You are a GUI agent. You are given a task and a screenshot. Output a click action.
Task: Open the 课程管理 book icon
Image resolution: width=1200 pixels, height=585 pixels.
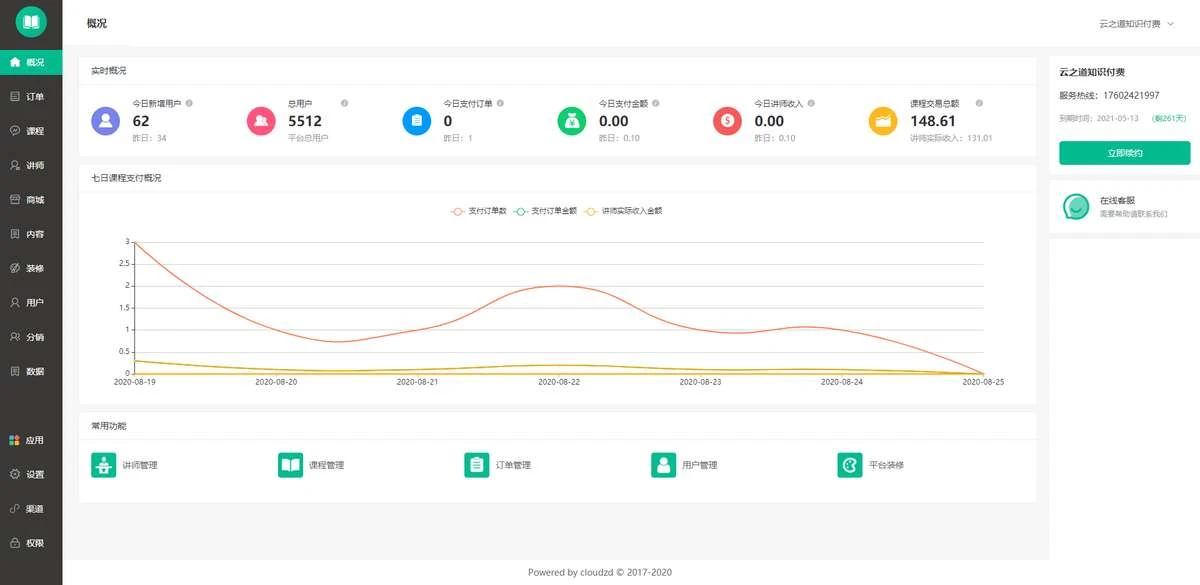[x=290, y=465]
